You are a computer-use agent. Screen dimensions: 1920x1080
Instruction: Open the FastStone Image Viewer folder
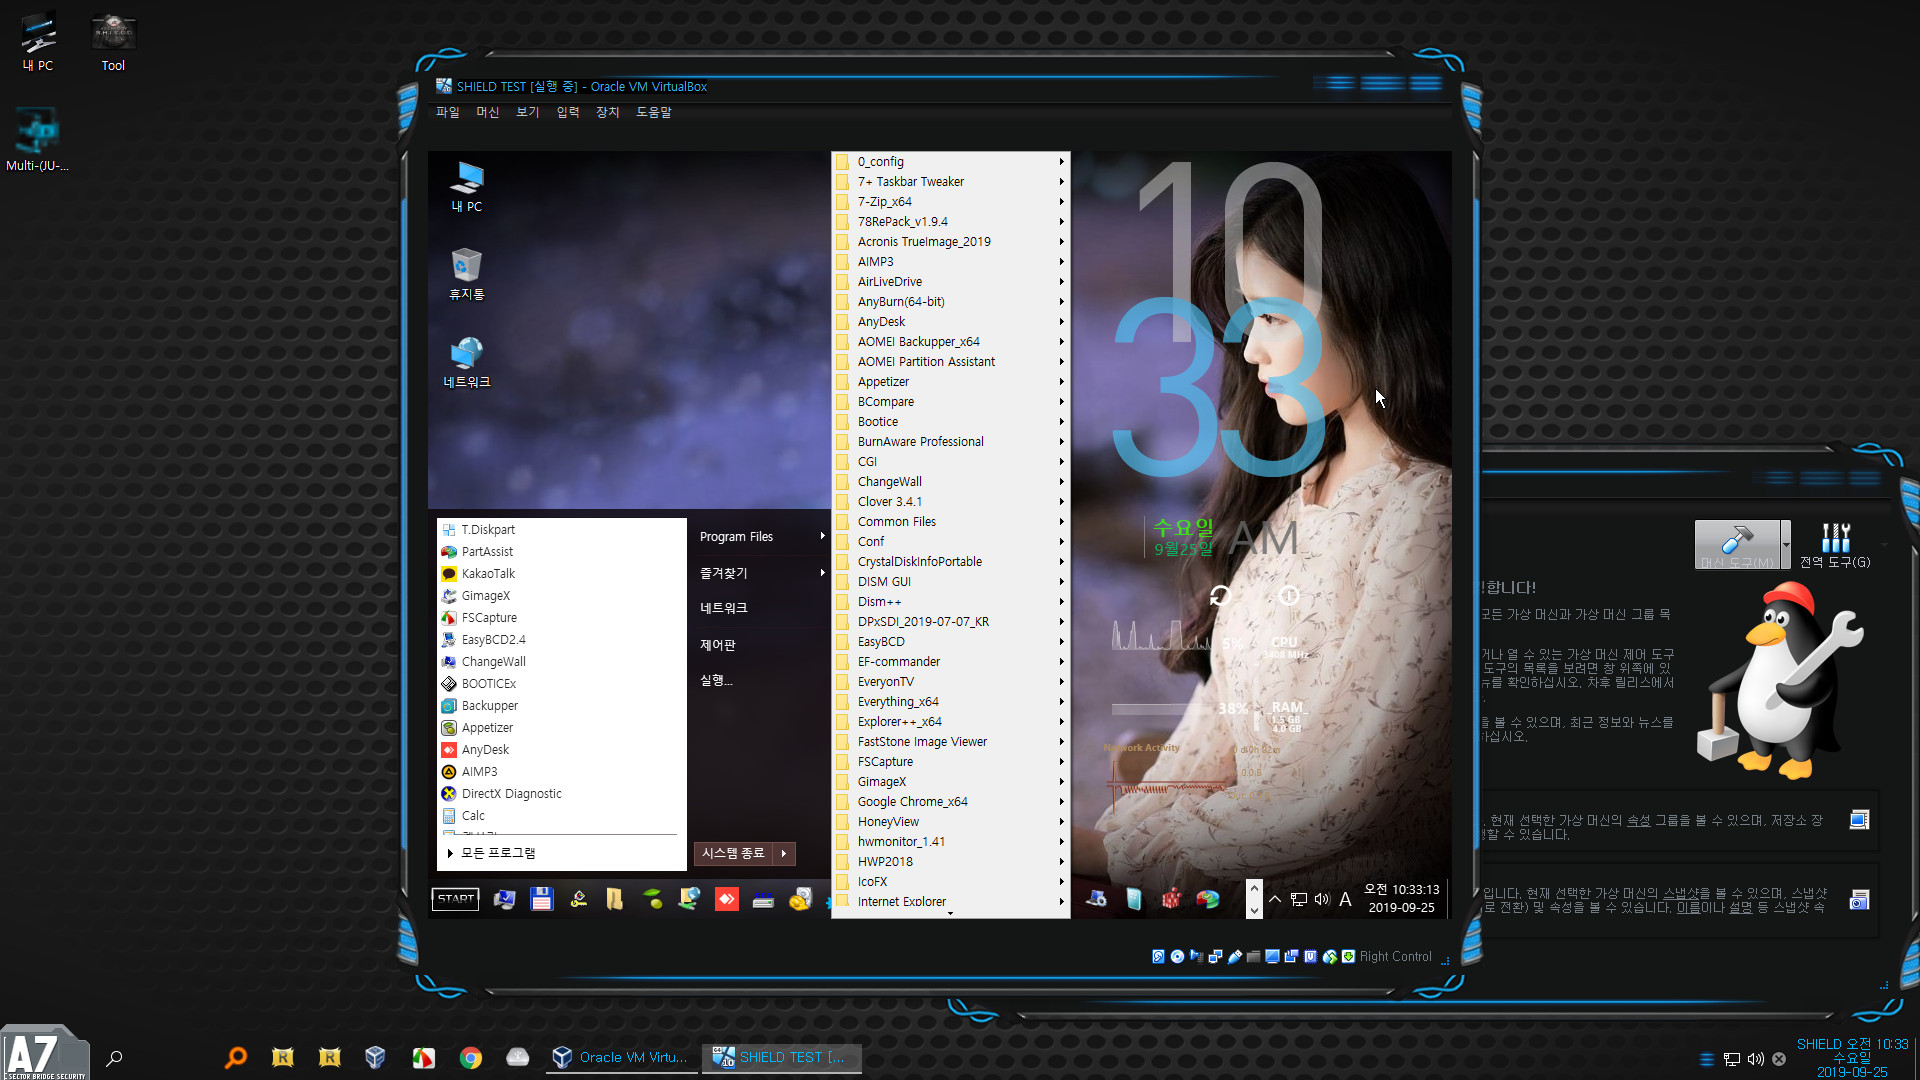coord(951,742)
